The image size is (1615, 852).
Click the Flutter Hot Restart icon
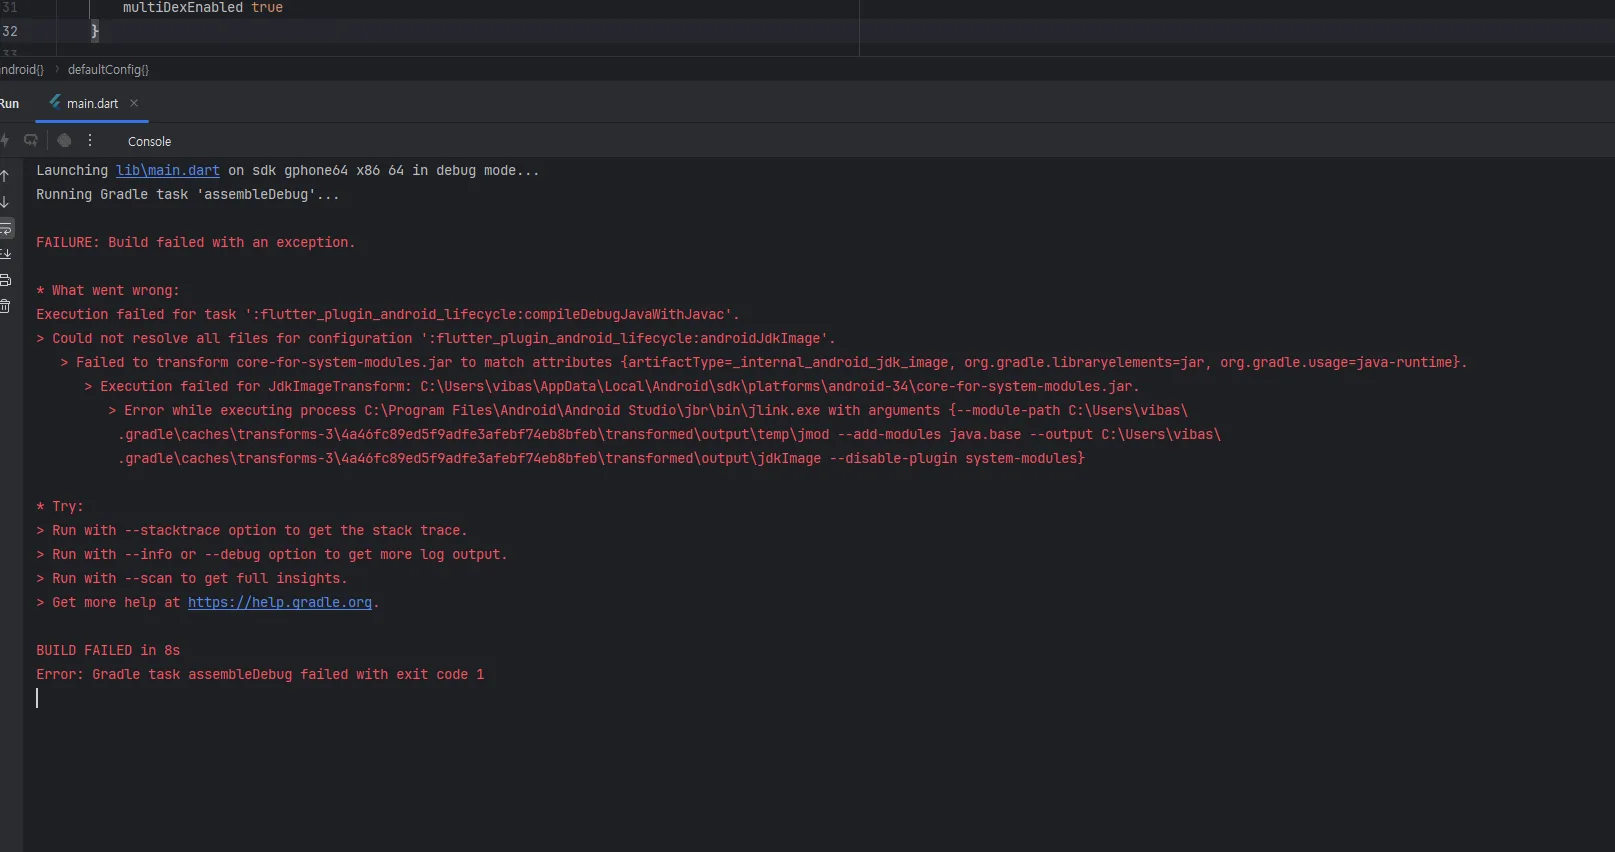click(x=31, y=141)
